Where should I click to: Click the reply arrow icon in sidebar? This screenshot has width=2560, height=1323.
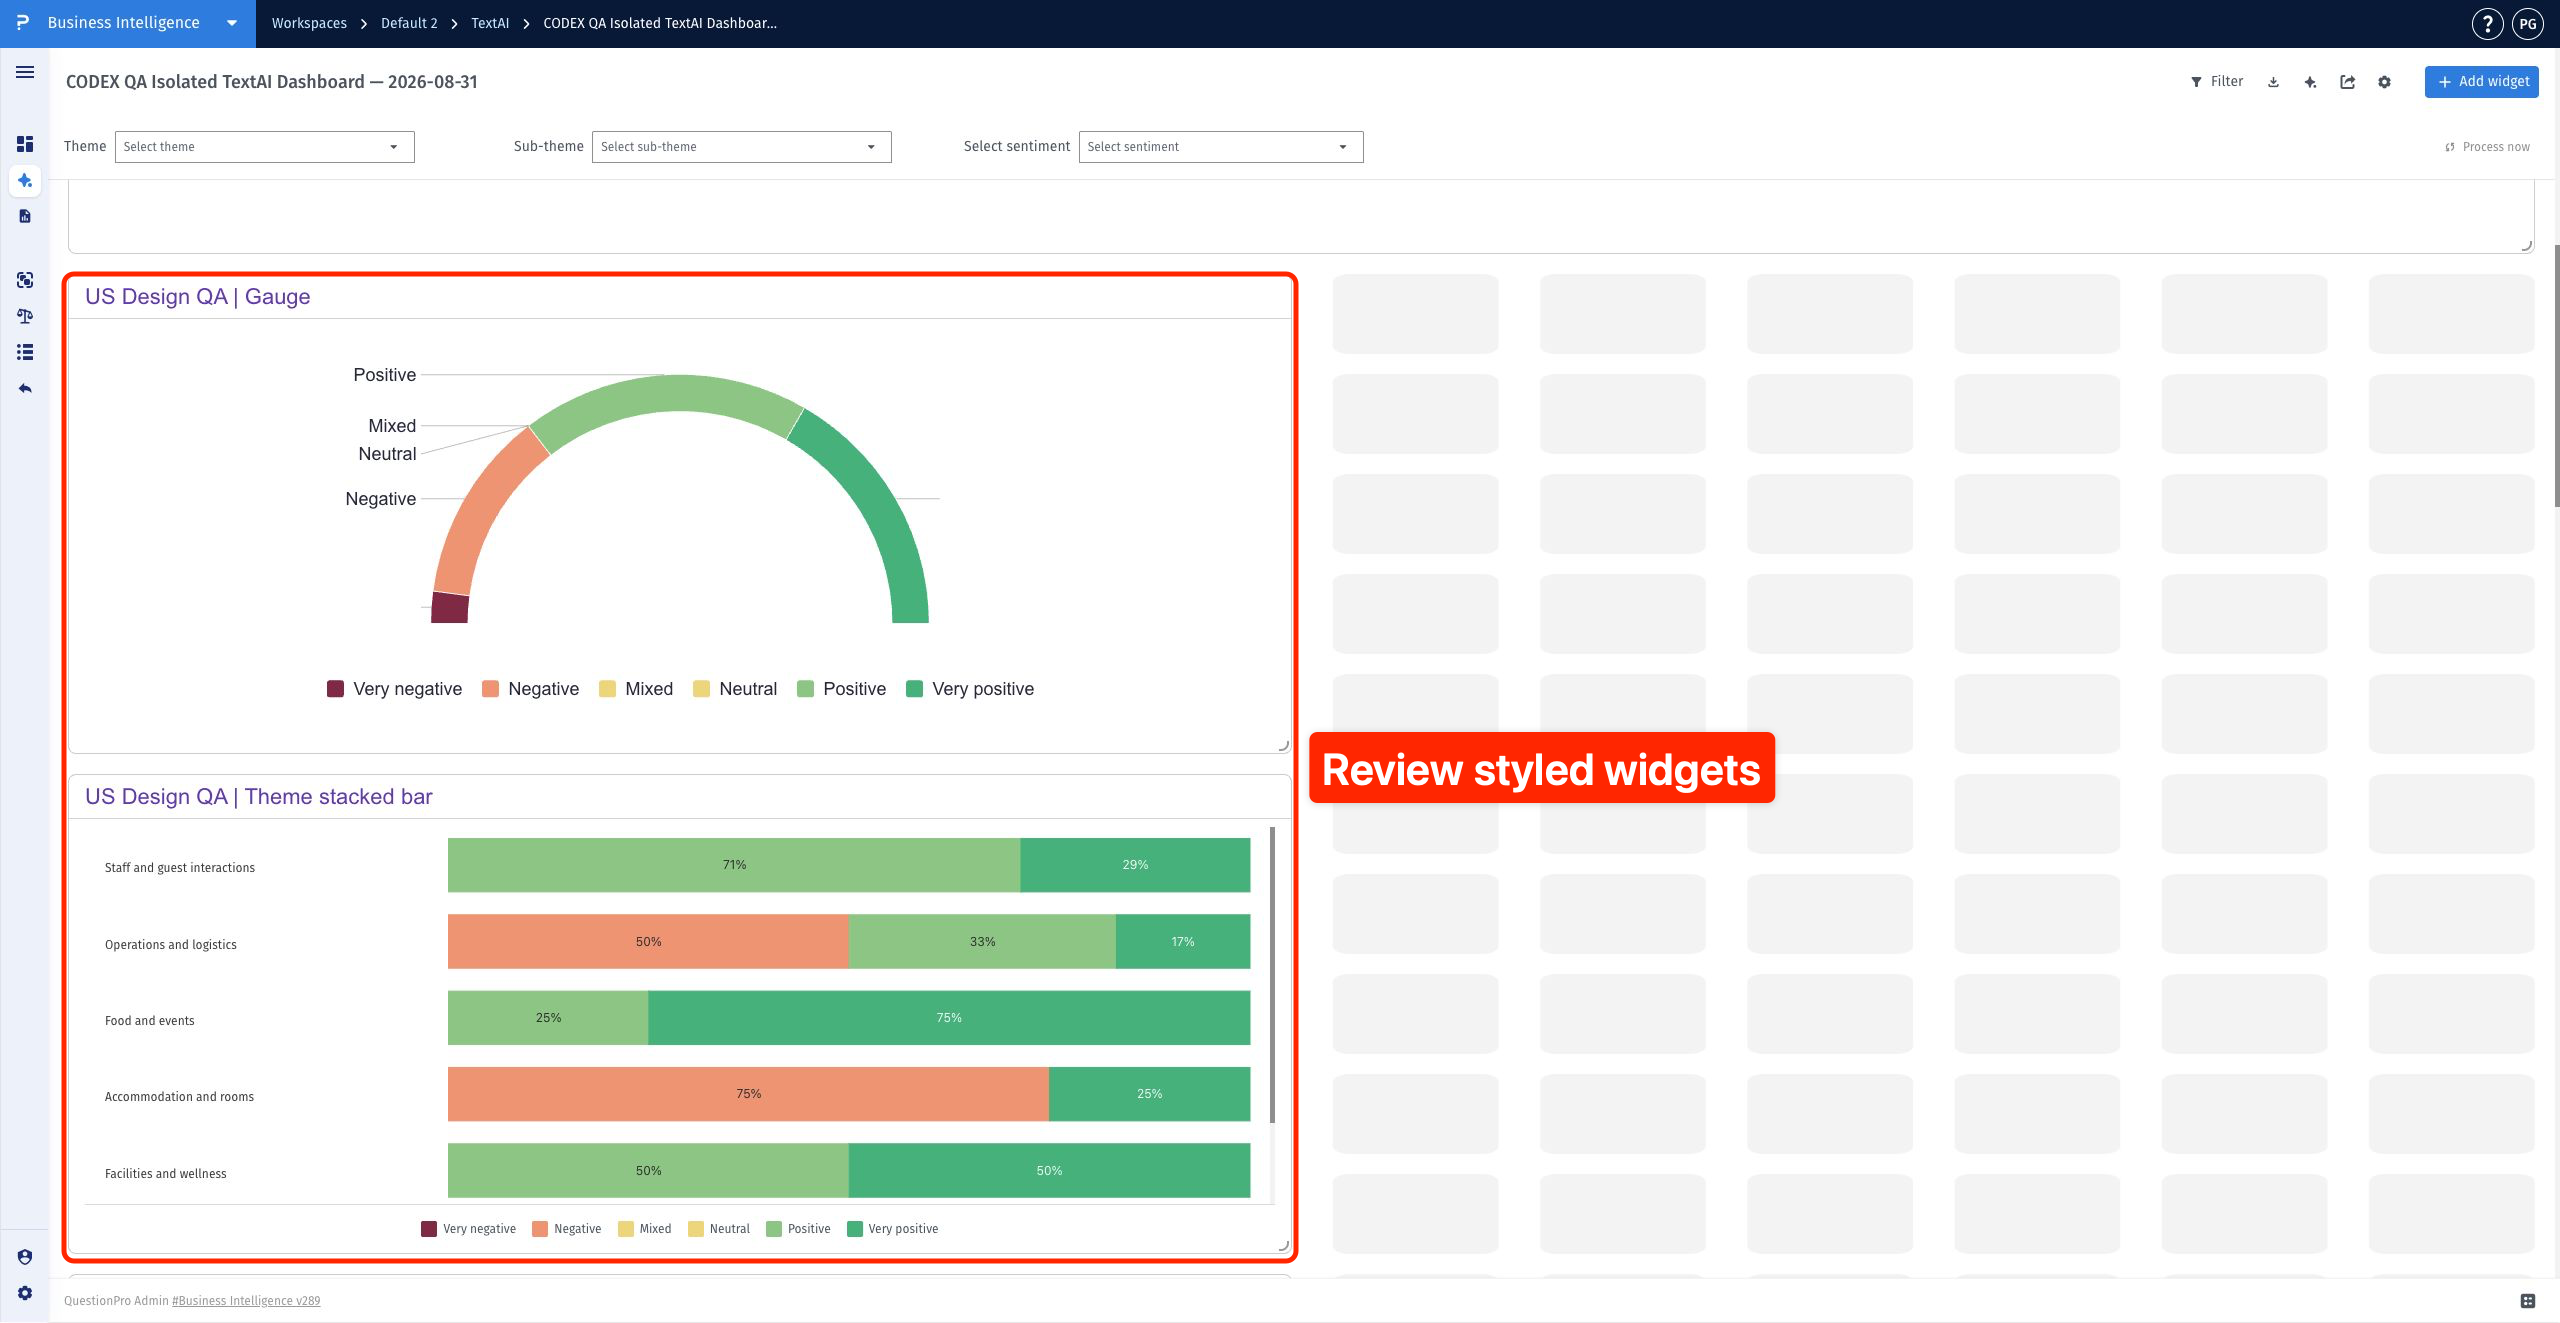tap(25, 388)
